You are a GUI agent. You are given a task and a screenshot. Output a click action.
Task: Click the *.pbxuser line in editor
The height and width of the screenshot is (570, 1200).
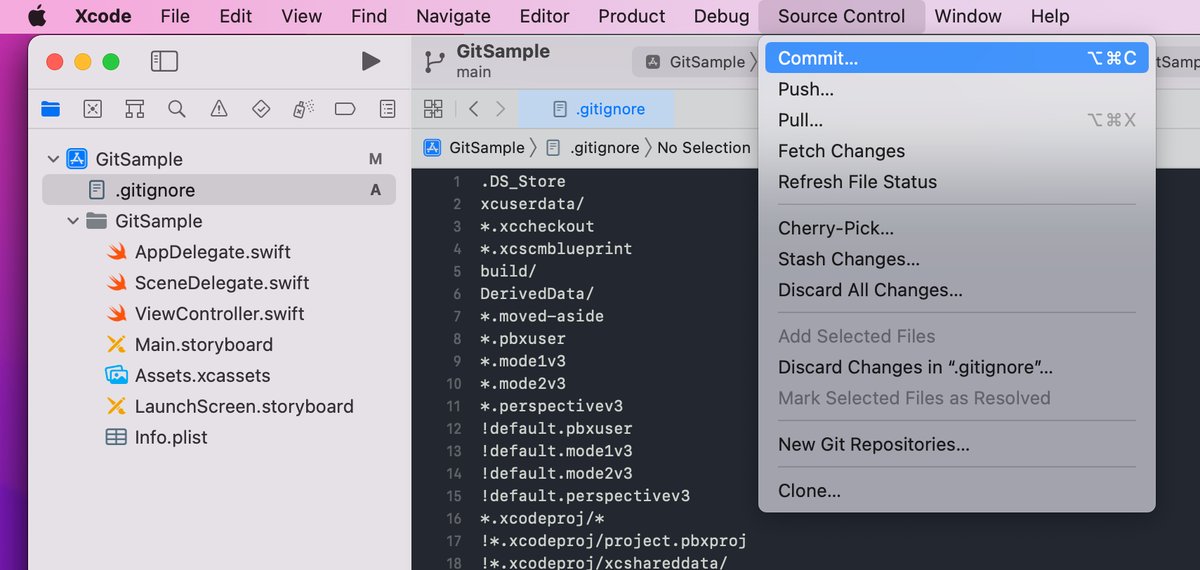523,339
